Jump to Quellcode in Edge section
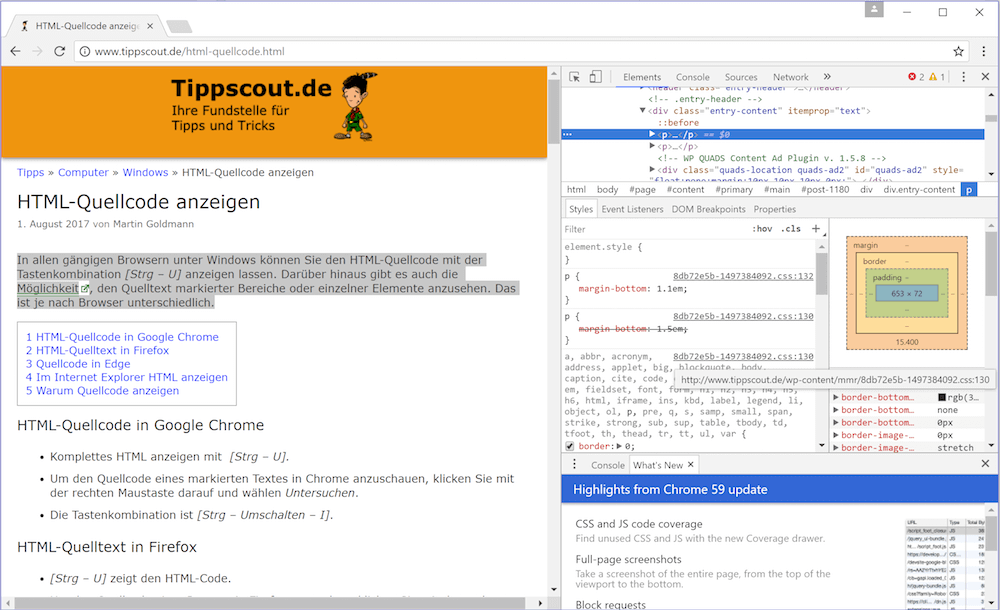1000x610 pixels. 78,364
